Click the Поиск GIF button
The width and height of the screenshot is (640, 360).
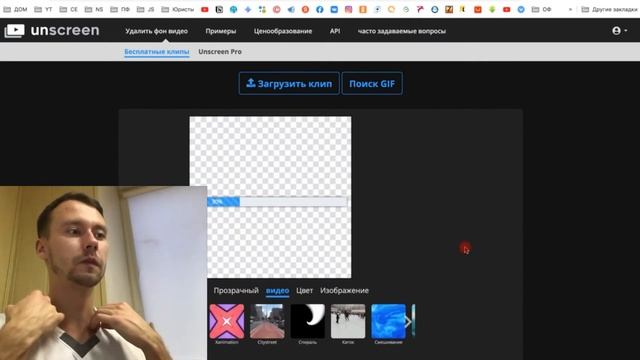tap(372, 84)
